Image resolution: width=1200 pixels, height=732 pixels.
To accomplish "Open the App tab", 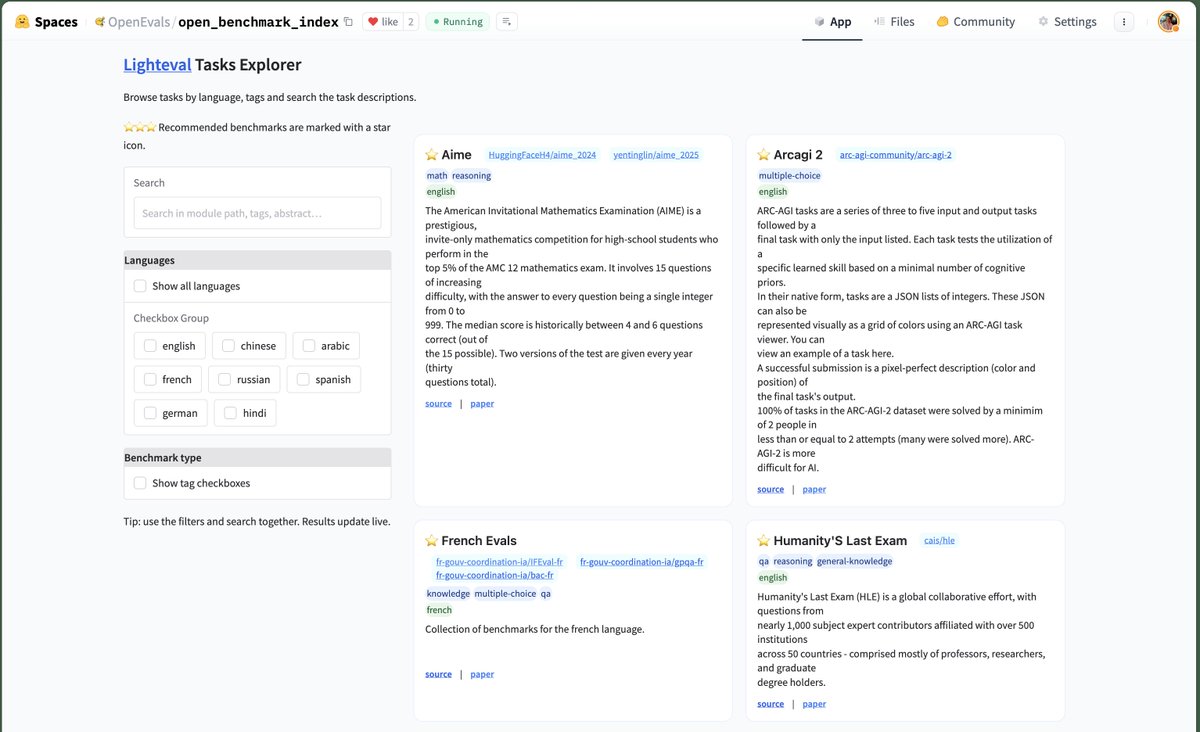I will [833, 21].
